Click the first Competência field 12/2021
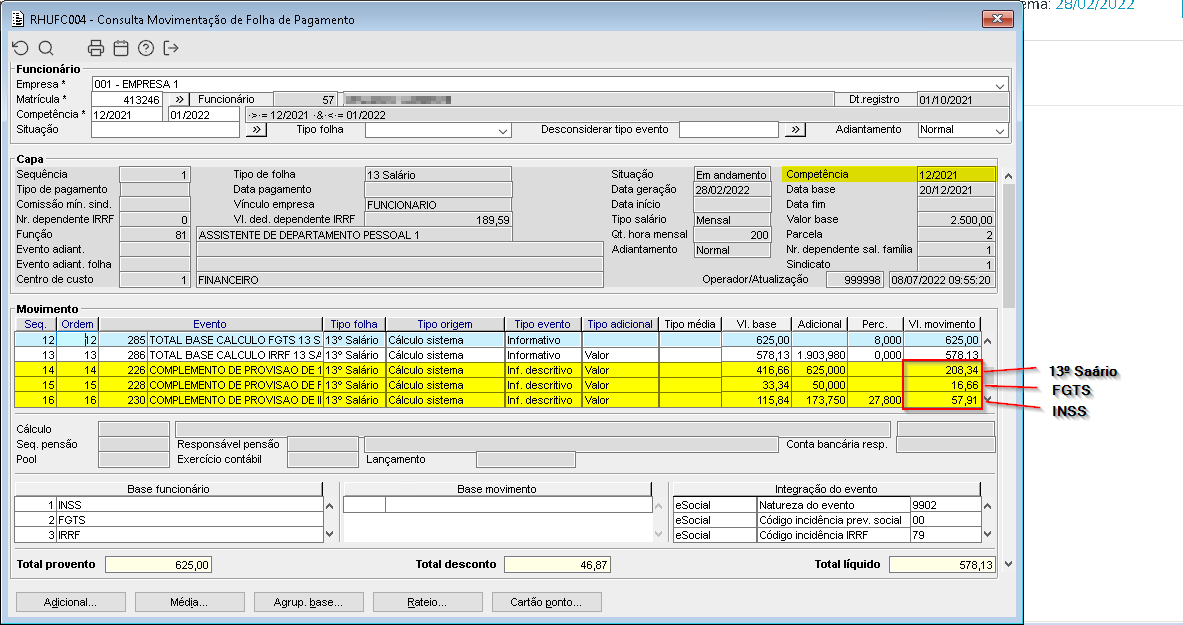 pyautogui.click(x=127, y=115)
